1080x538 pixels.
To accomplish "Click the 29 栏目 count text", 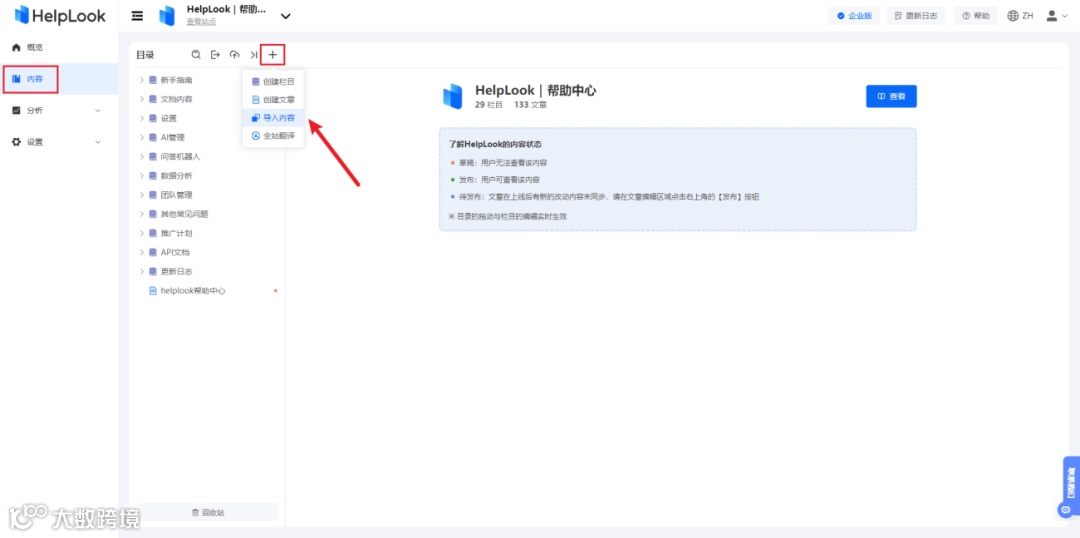I will [489, 105].
